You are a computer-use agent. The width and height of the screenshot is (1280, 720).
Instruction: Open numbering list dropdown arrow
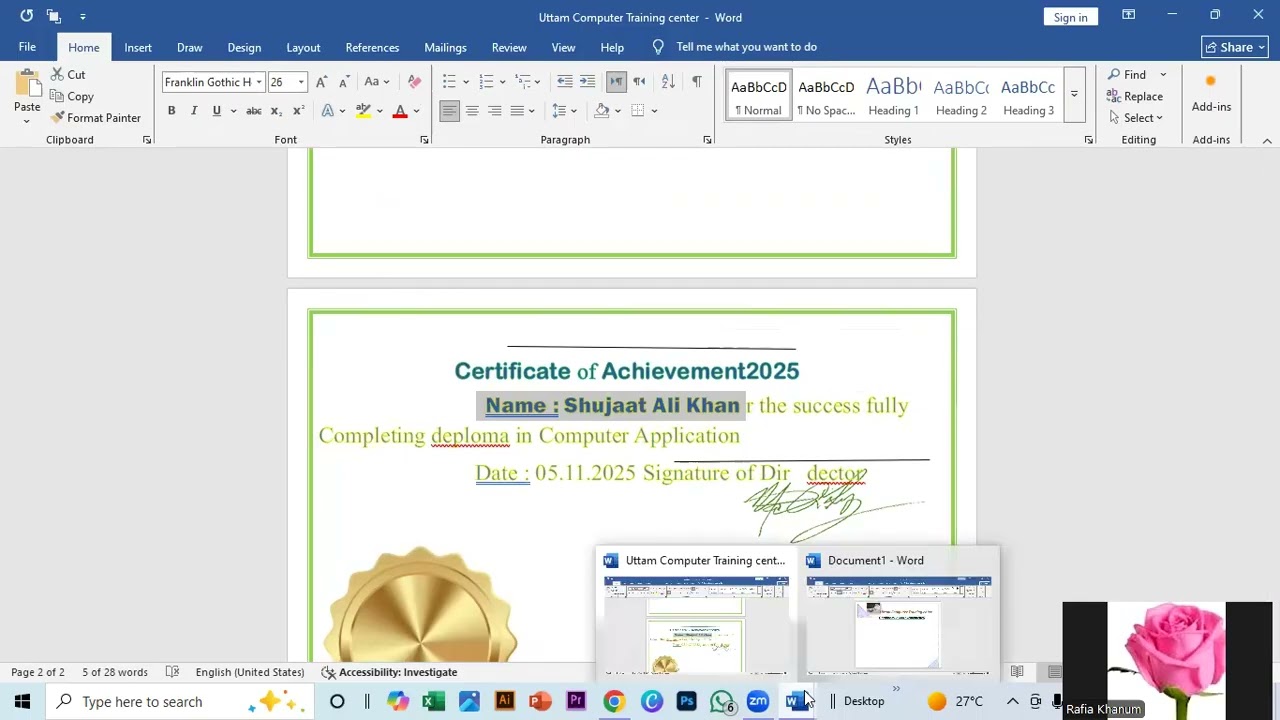pyautogui.click(x=503, y=82)
